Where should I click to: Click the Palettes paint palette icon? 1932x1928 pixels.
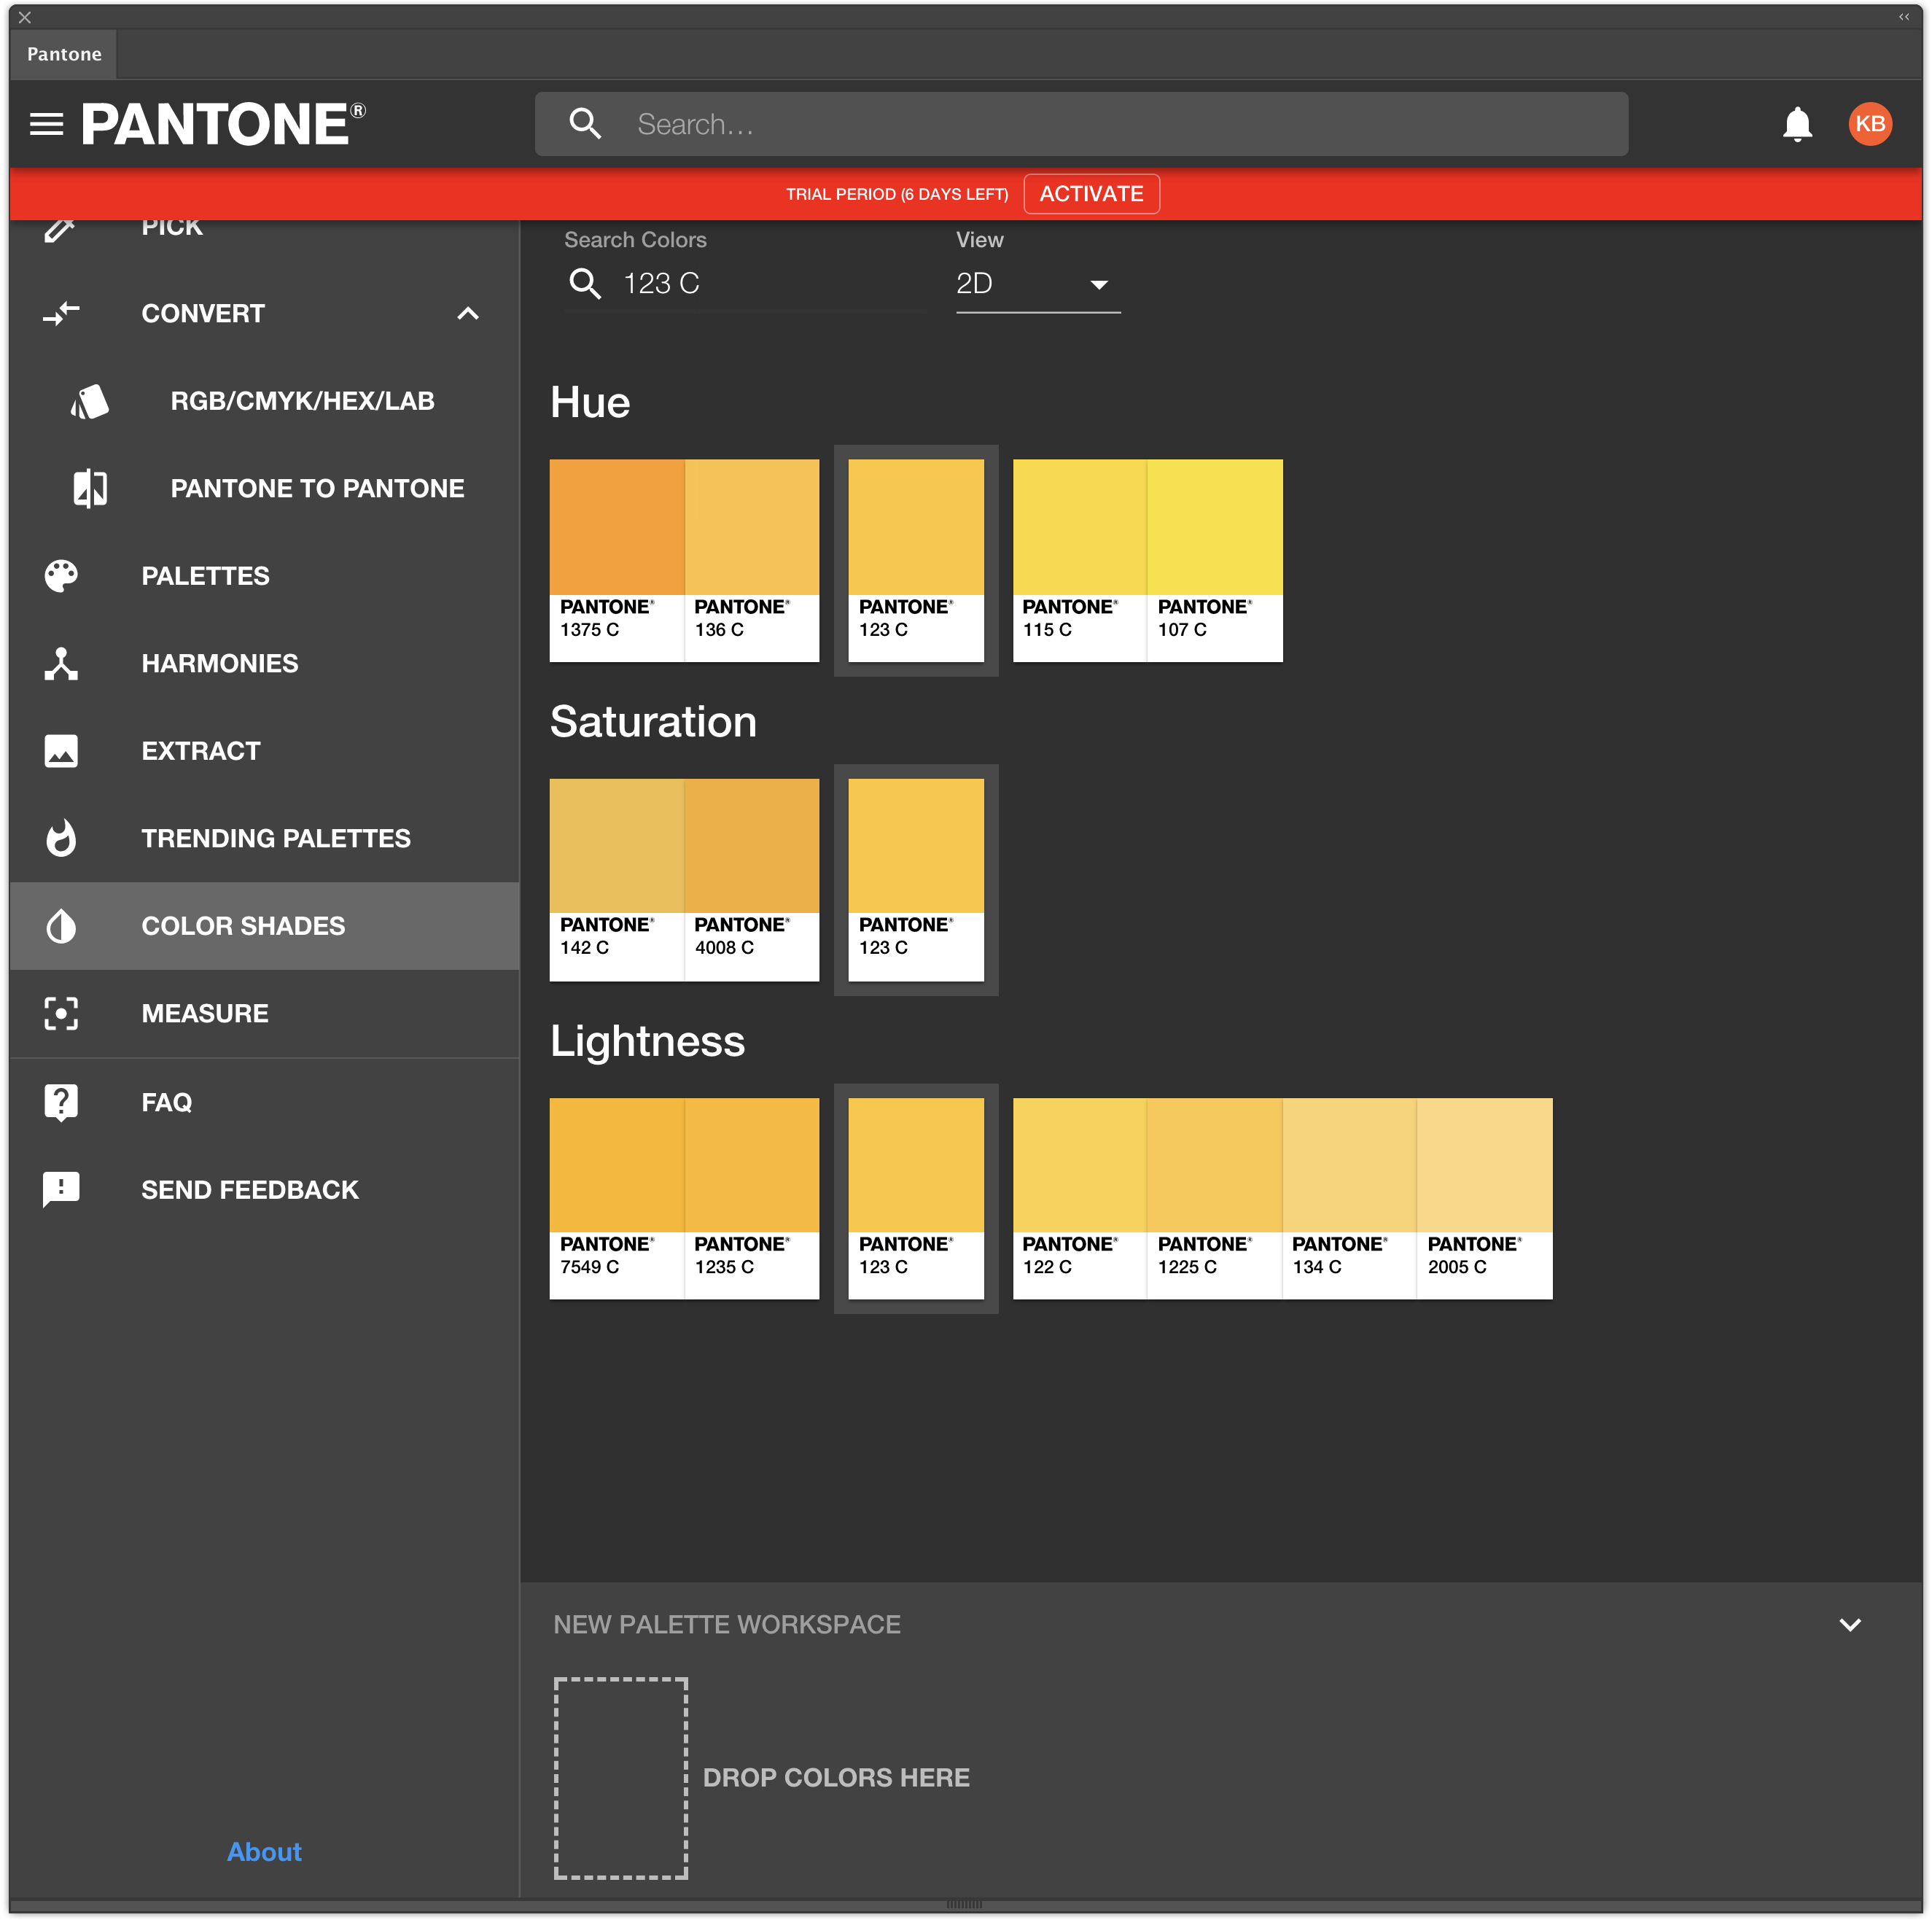[61, 576]
